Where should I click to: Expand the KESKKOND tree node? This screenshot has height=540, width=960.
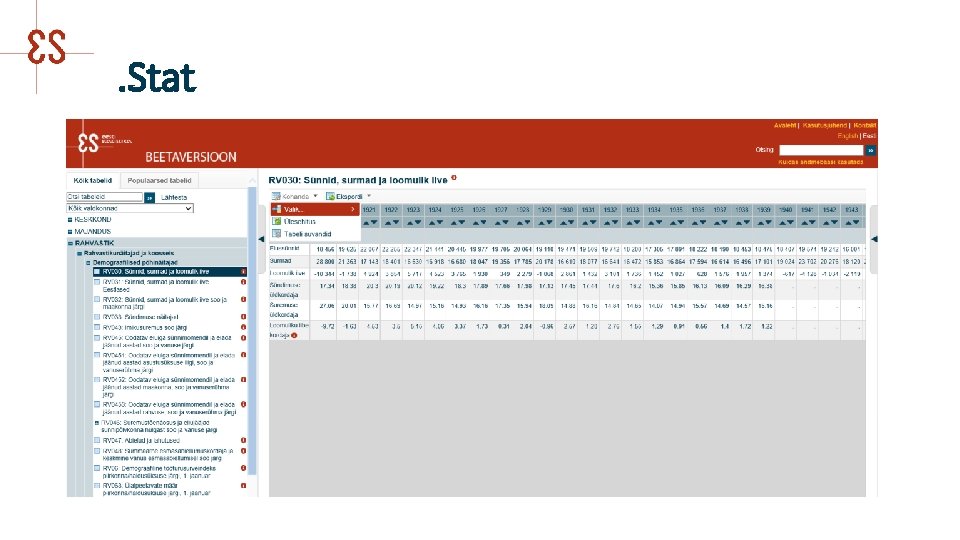(x=70, y=219)
